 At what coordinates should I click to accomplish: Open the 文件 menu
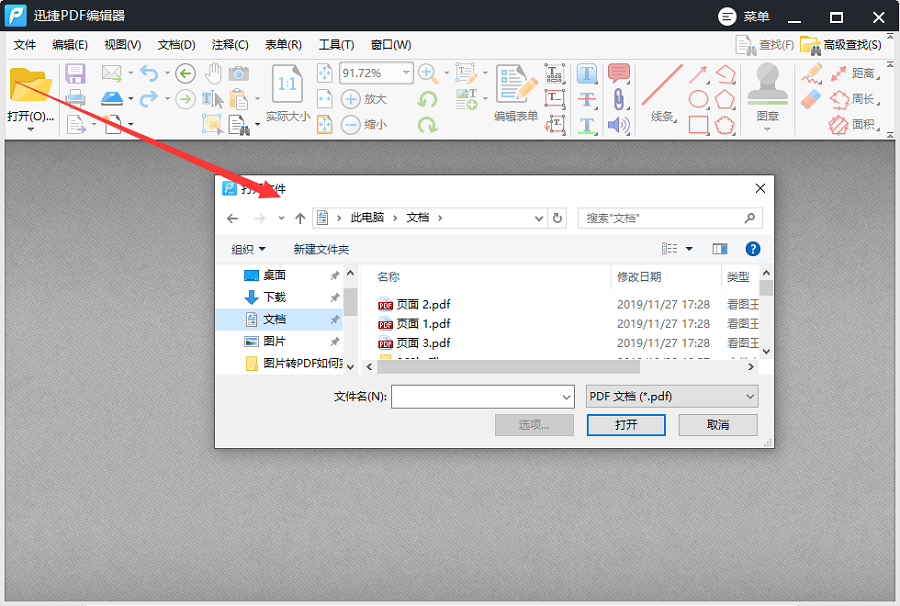point(25,45)
